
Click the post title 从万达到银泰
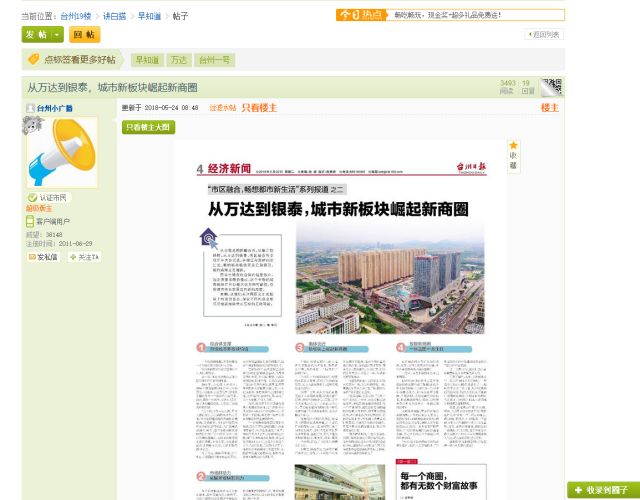pyautogui.click(x=113, y=87)
